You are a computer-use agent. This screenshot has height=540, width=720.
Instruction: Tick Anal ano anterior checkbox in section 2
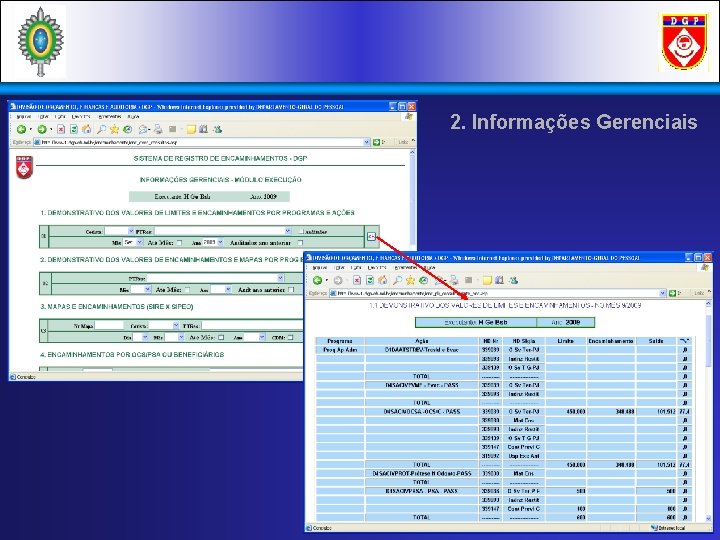(x=291, y=290)
